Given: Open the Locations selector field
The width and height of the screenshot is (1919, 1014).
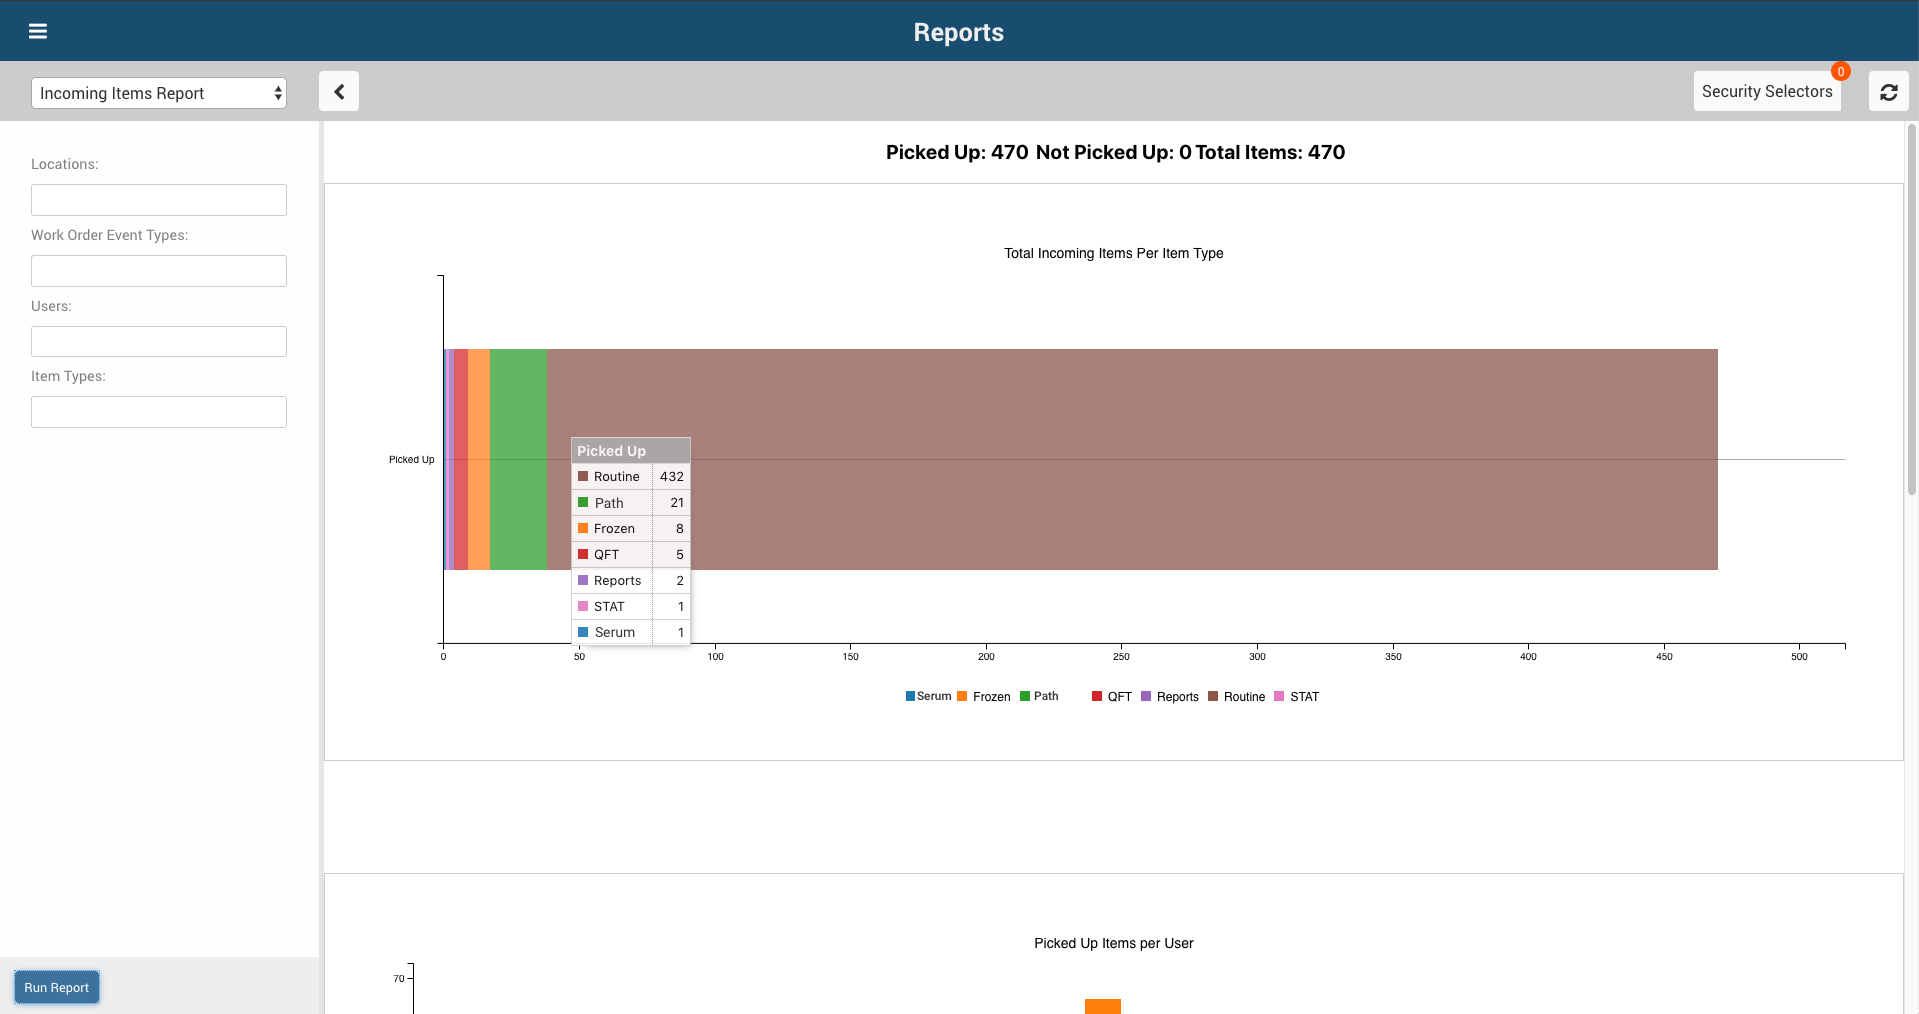Looking at the screenshot, I should [x=159, y=200].
